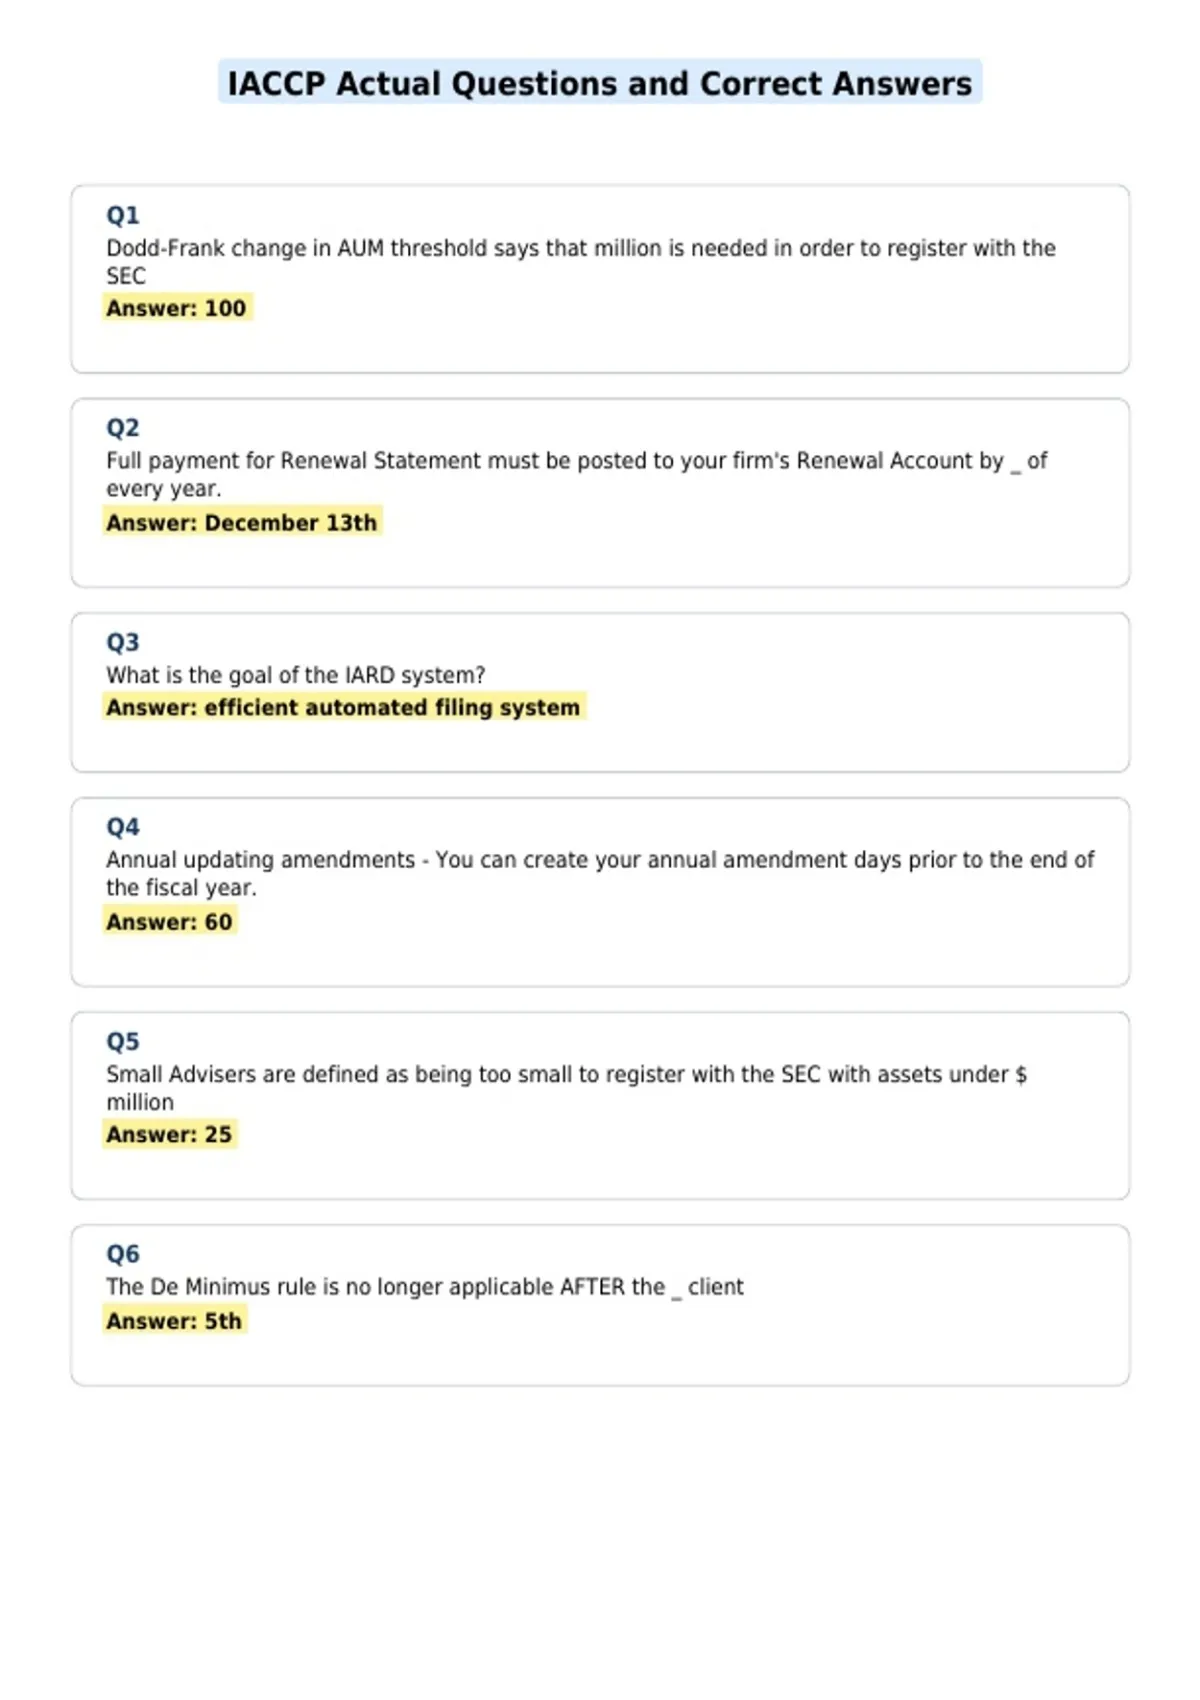Click the Small Advisers question text

click(x=567, y=1087)
